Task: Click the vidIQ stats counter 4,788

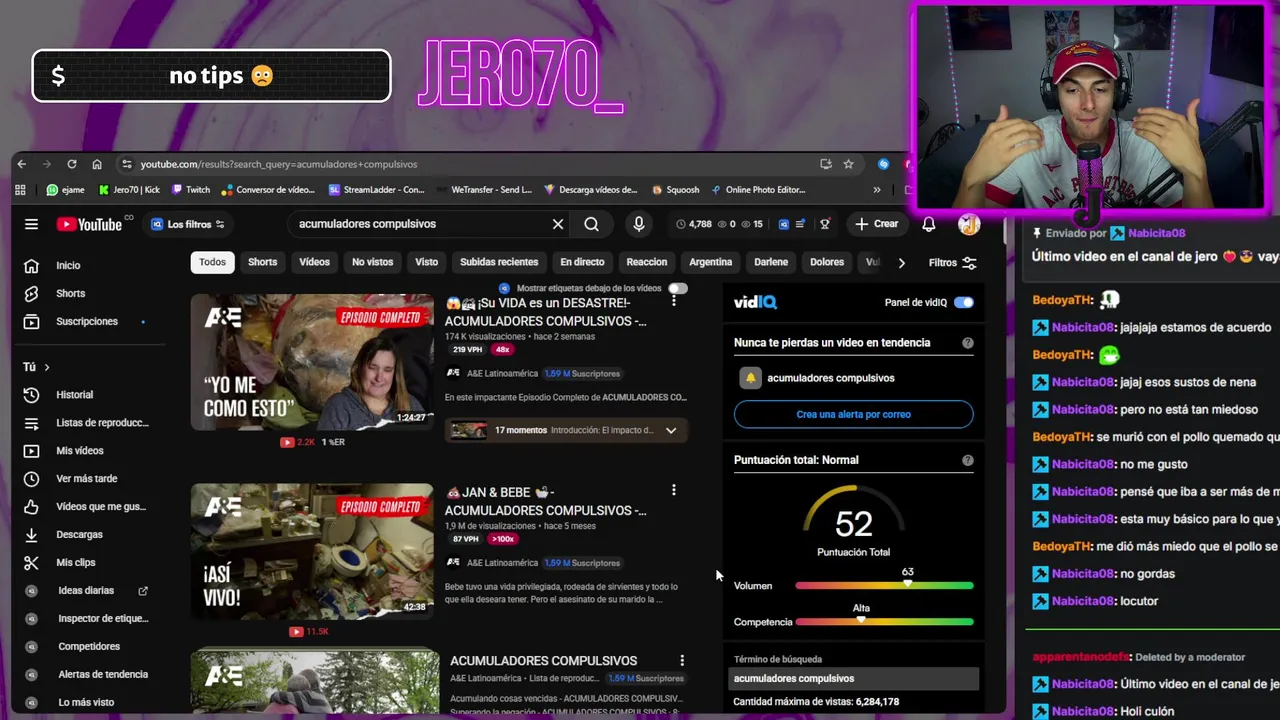Action: click(x=693, y=224)
